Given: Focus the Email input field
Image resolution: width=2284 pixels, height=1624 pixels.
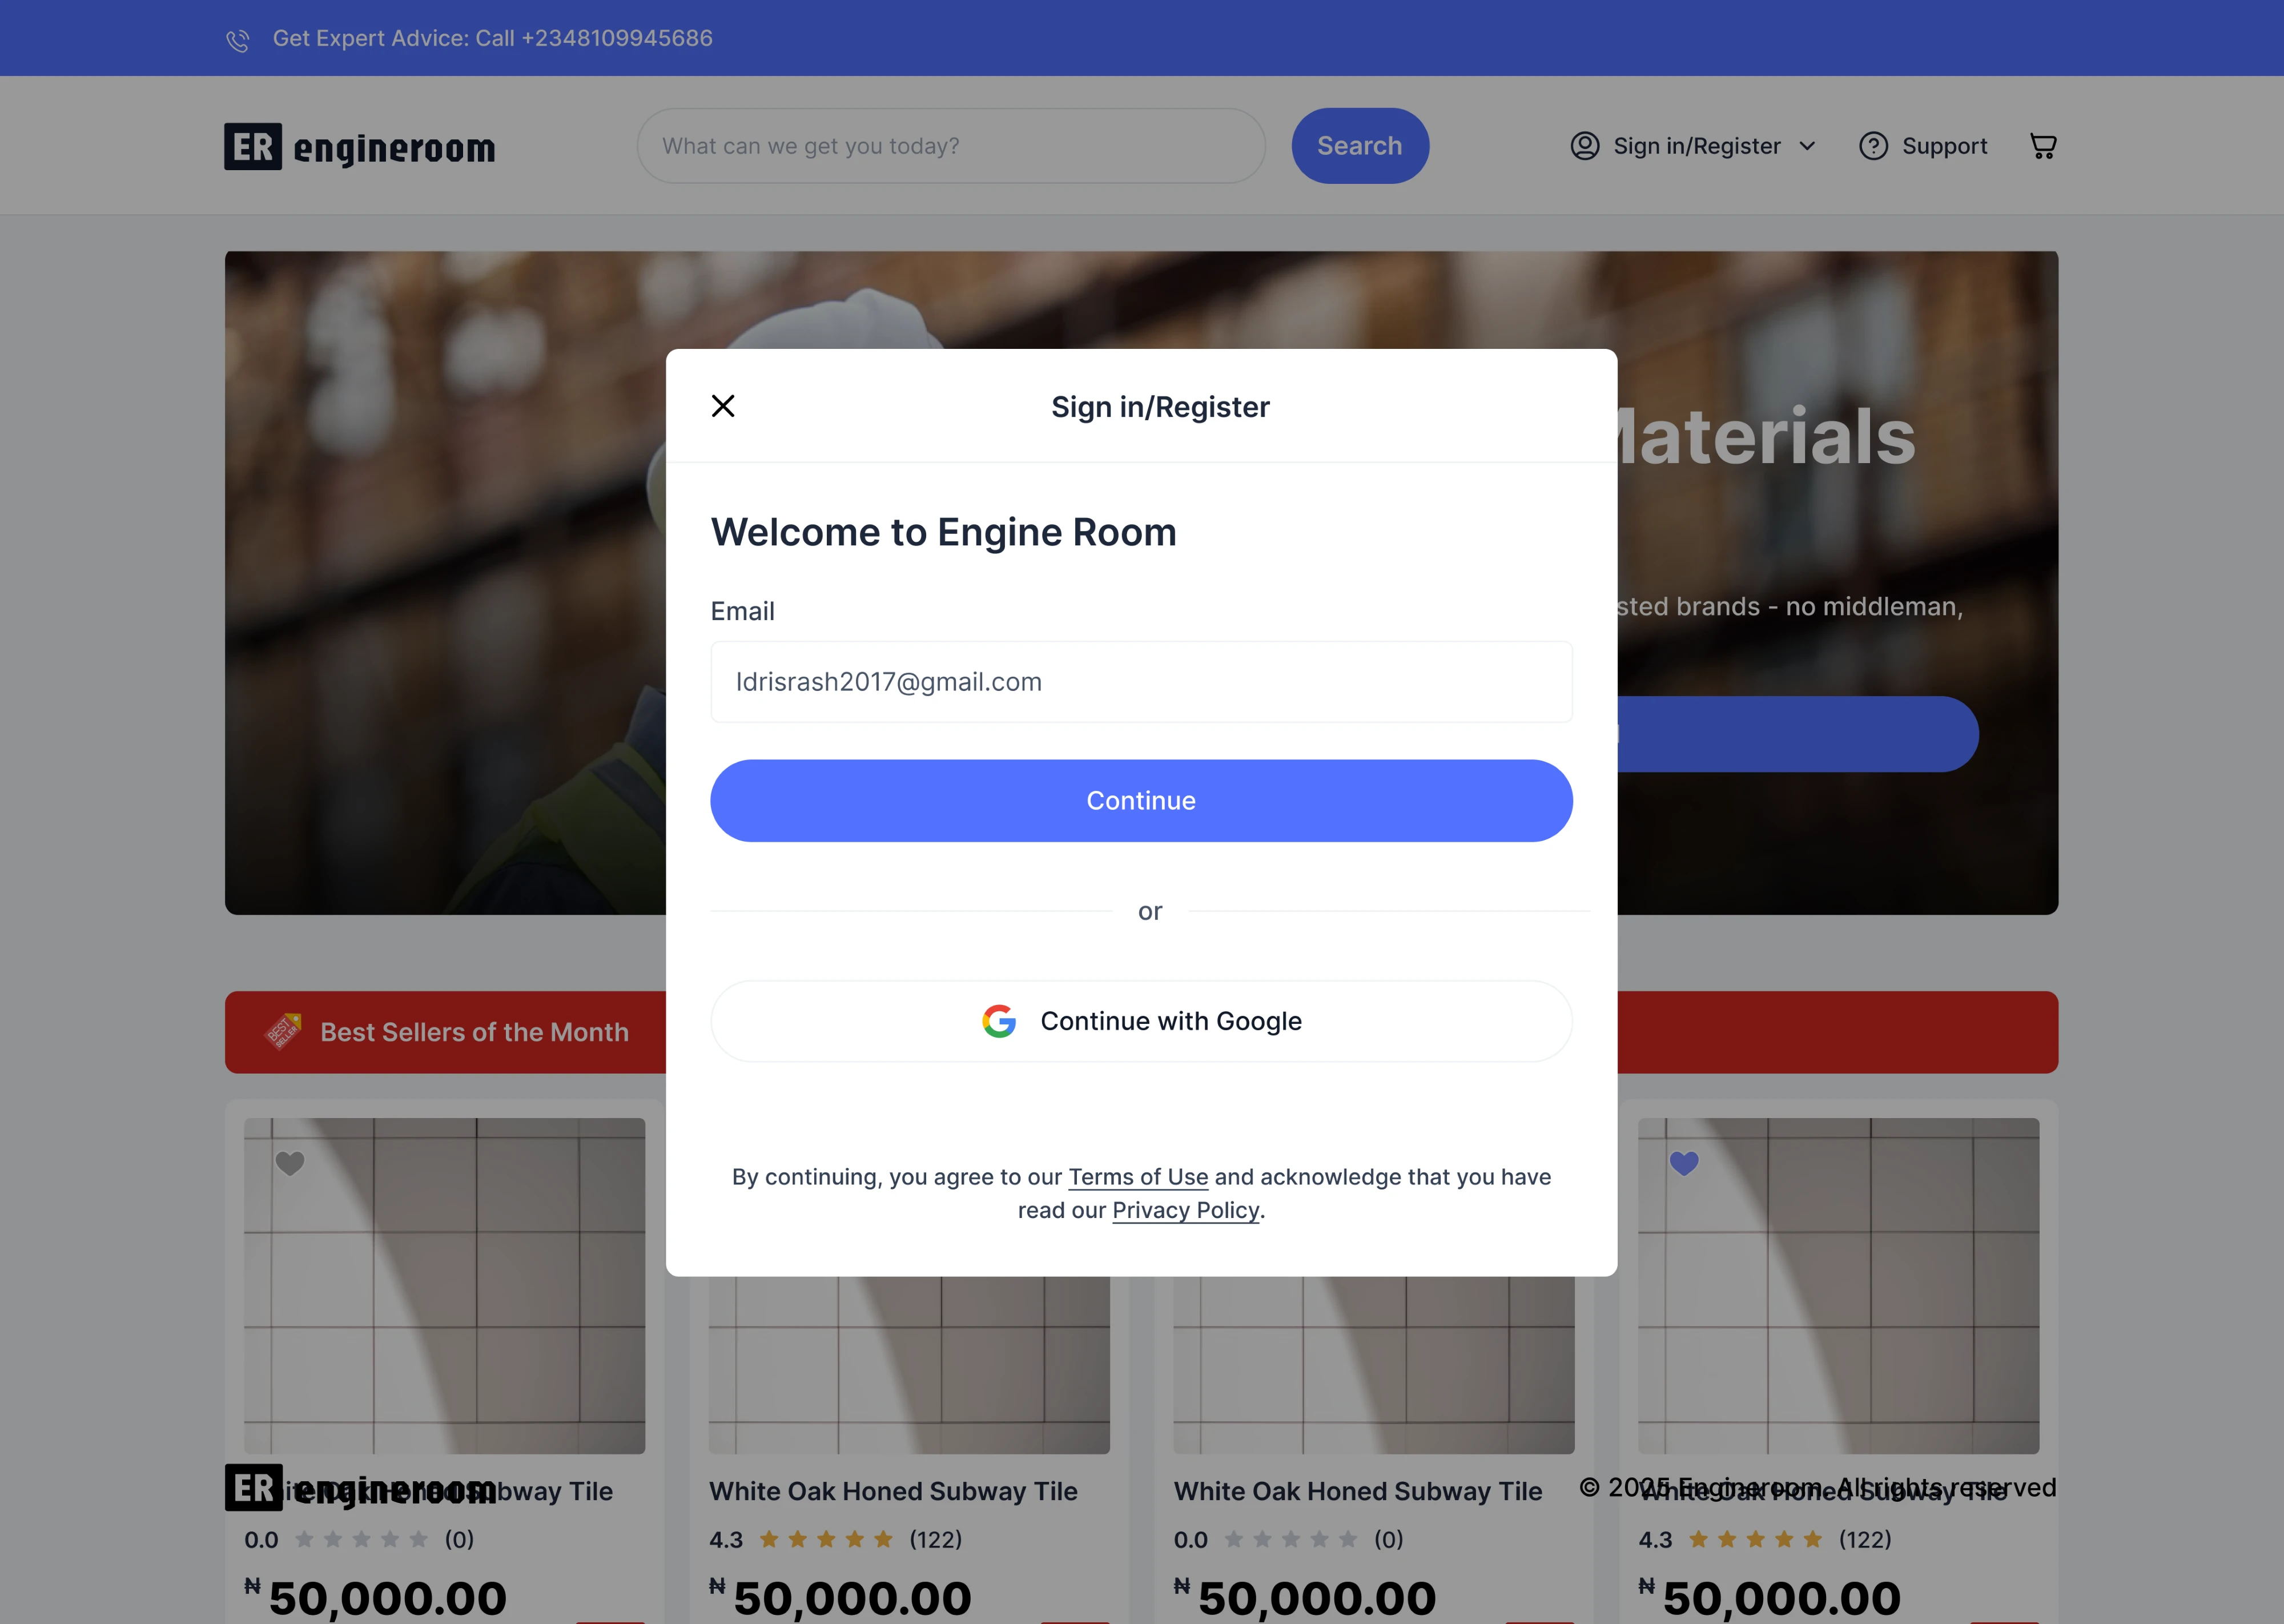Looking at the screenshot, I should click(1141, 682).
